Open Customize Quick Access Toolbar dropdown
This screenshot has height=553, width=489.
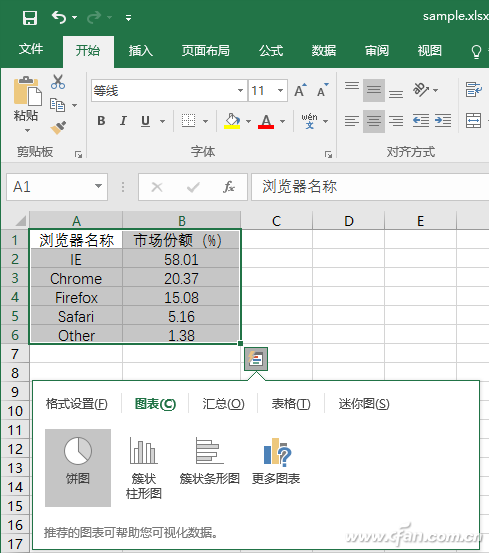[128, 18]
